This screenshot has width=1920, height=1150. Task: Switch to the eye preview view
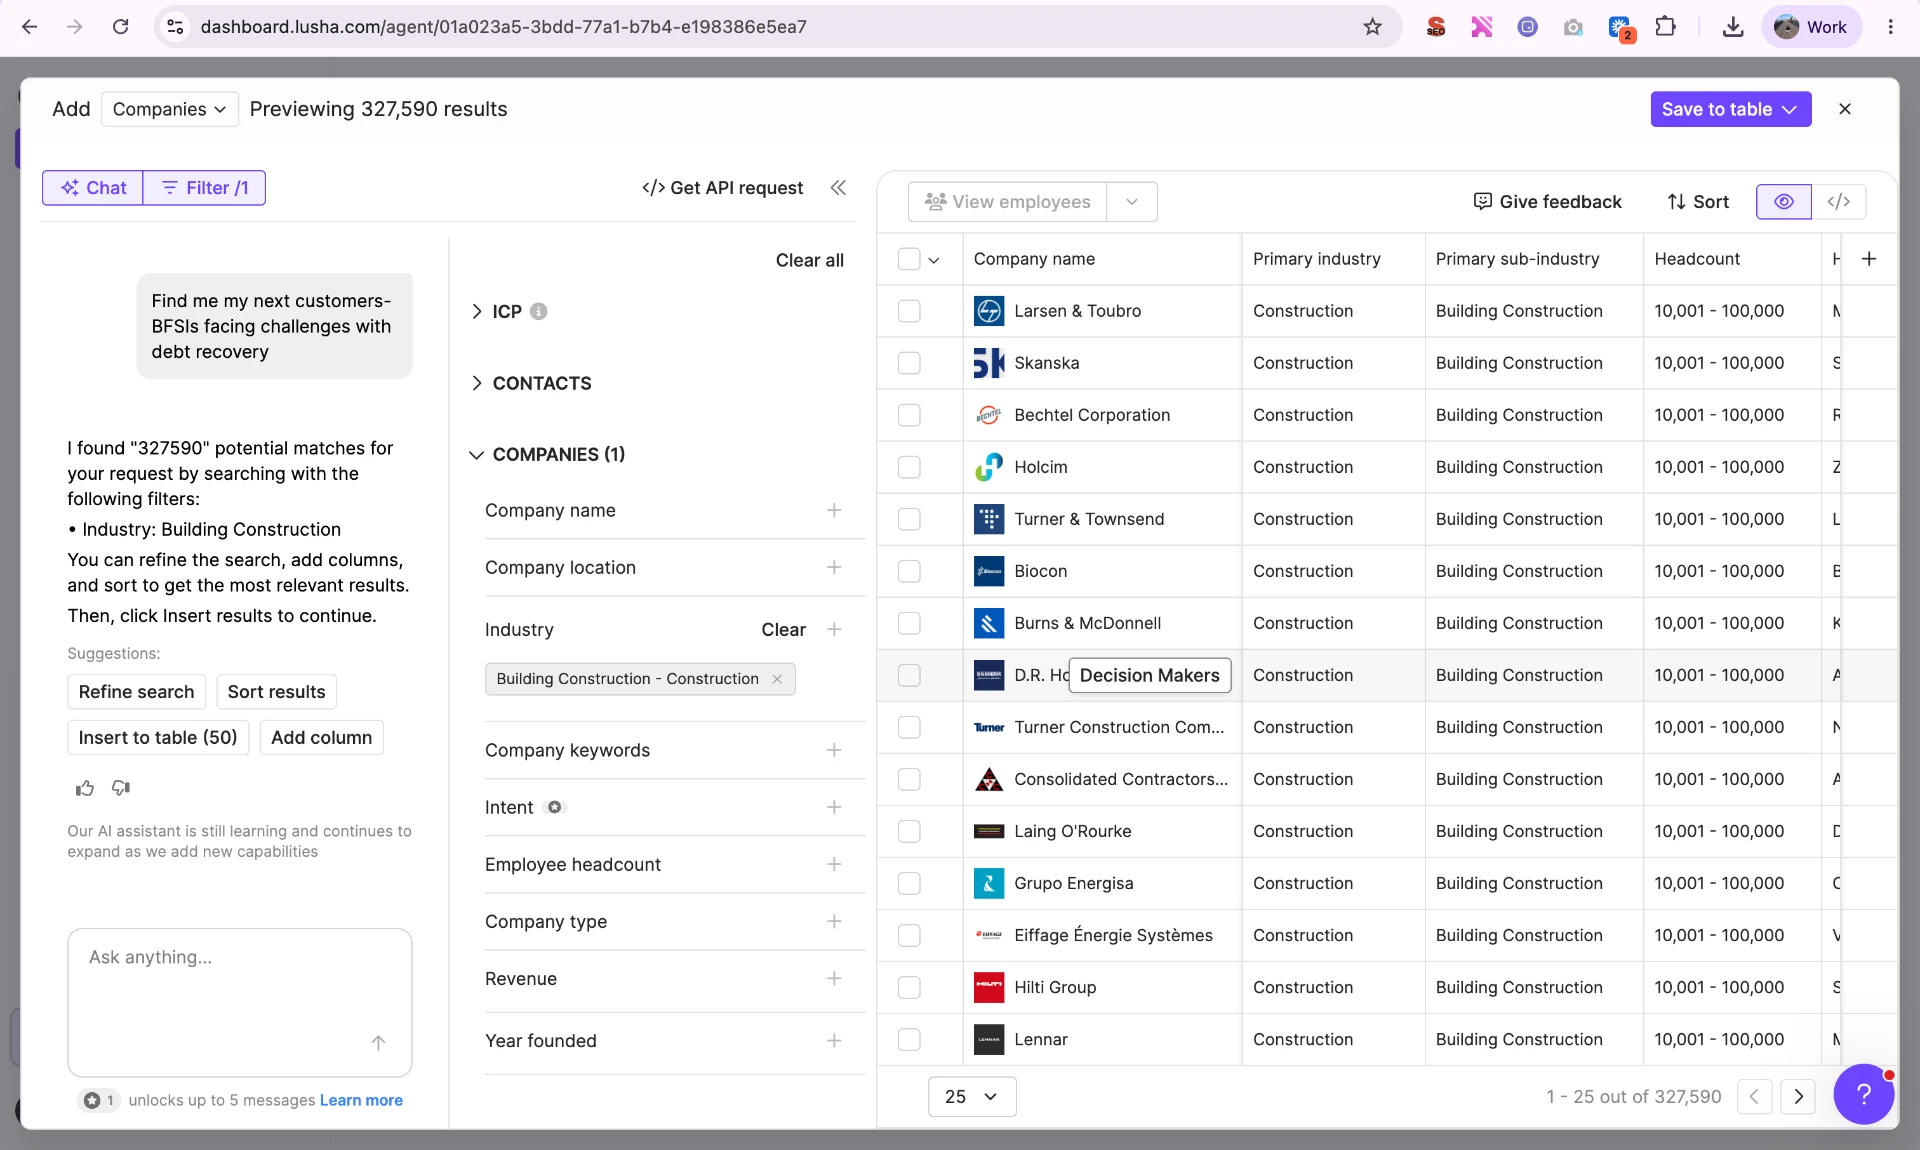(x=1784, y=202)
